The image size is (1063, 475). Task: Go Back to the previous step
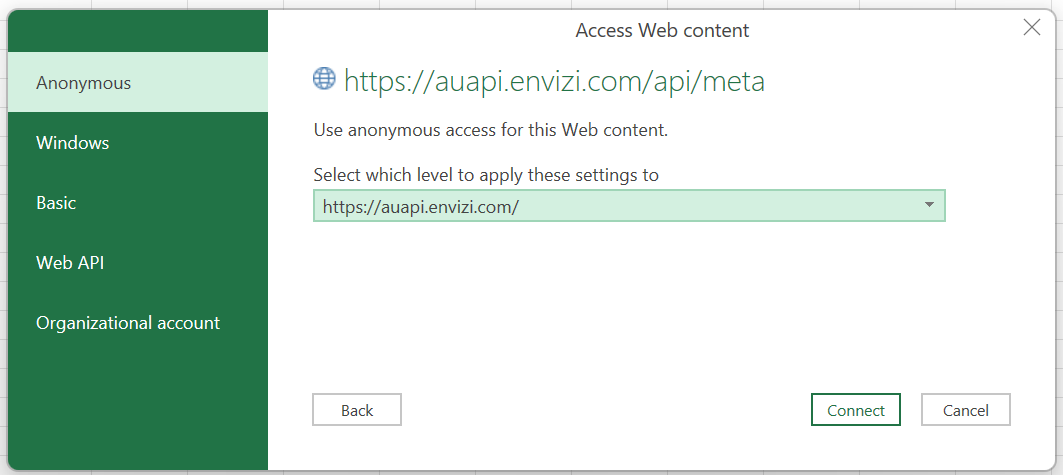pyautogui.click(x=357, y=410)
